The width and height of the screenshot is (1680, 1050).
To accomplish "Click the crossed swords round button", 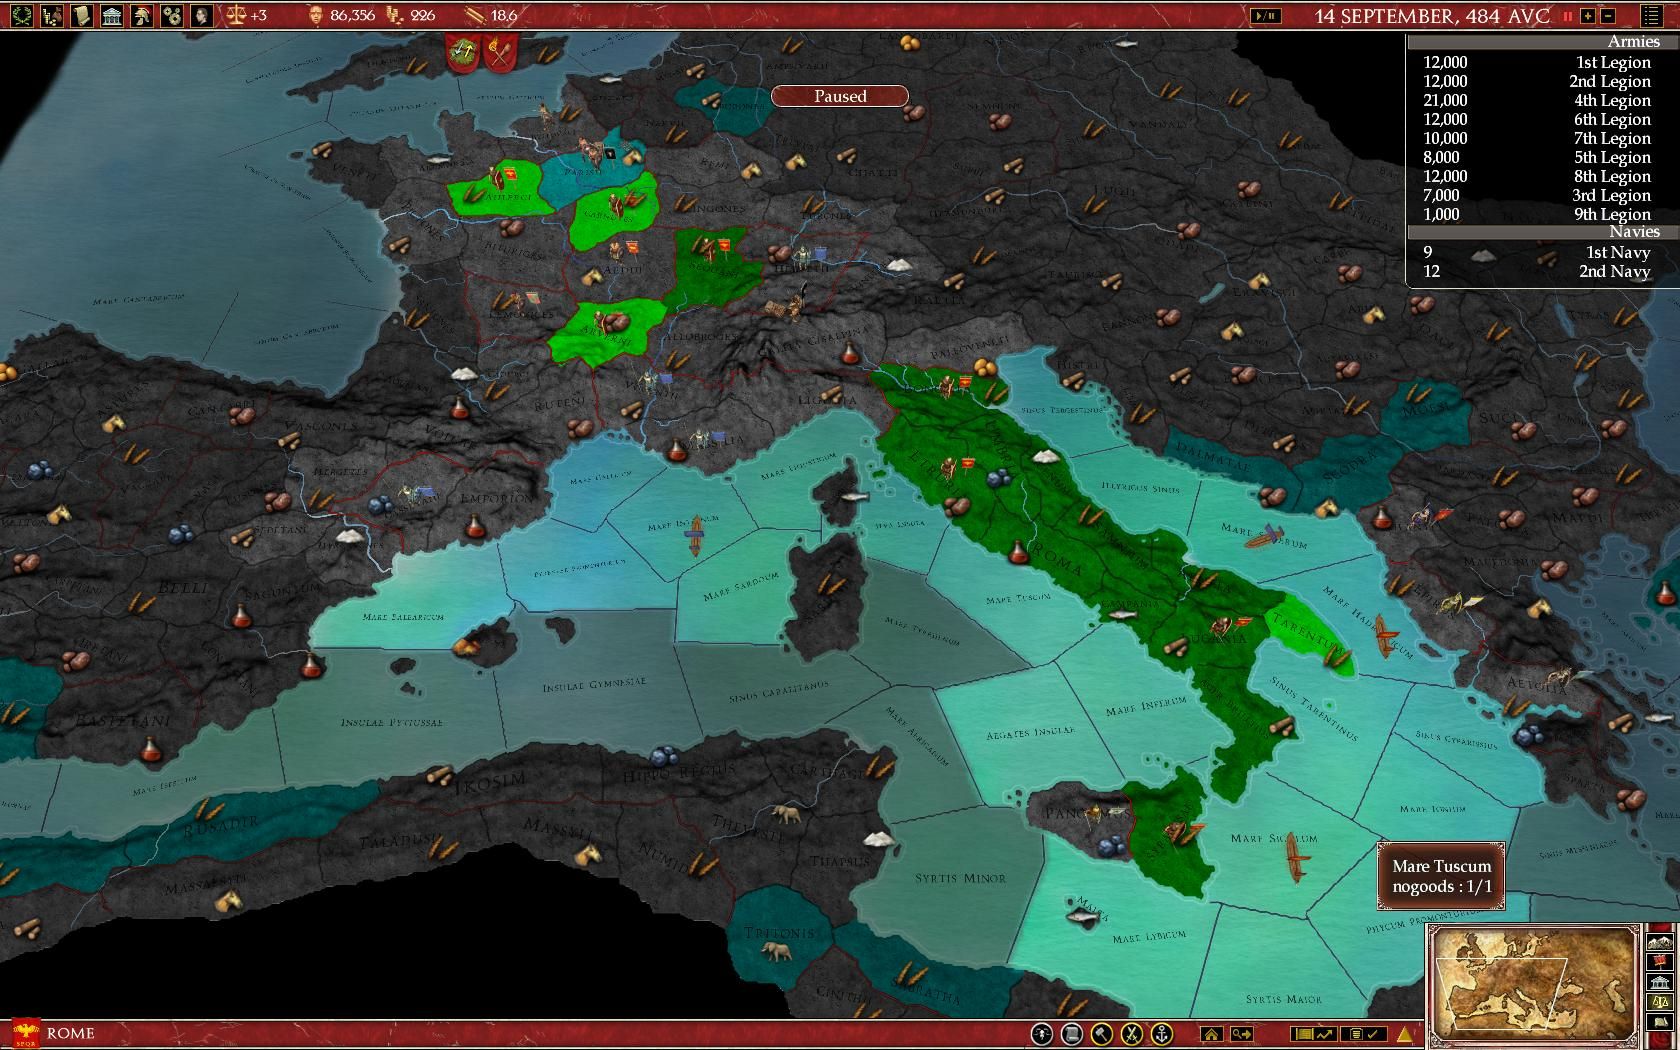I will tap(1131, 1034).
